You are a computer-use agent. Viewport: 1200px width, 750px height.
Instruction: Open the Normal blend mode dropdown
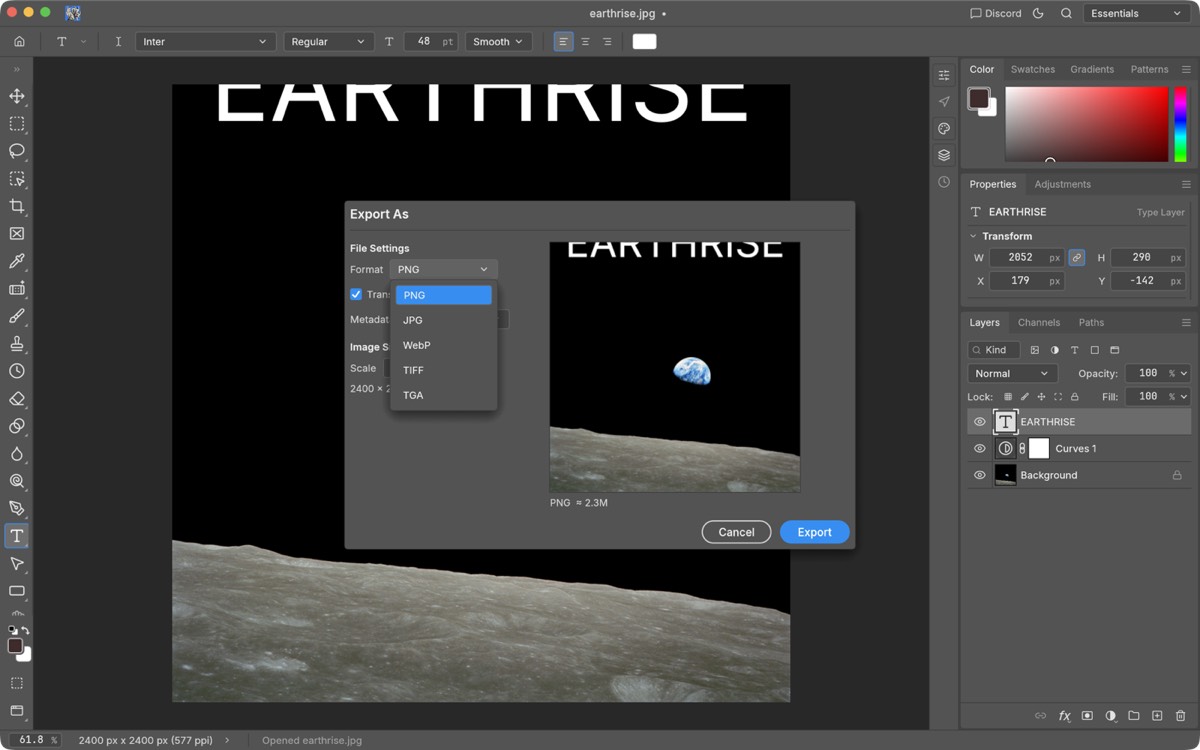1012,373
